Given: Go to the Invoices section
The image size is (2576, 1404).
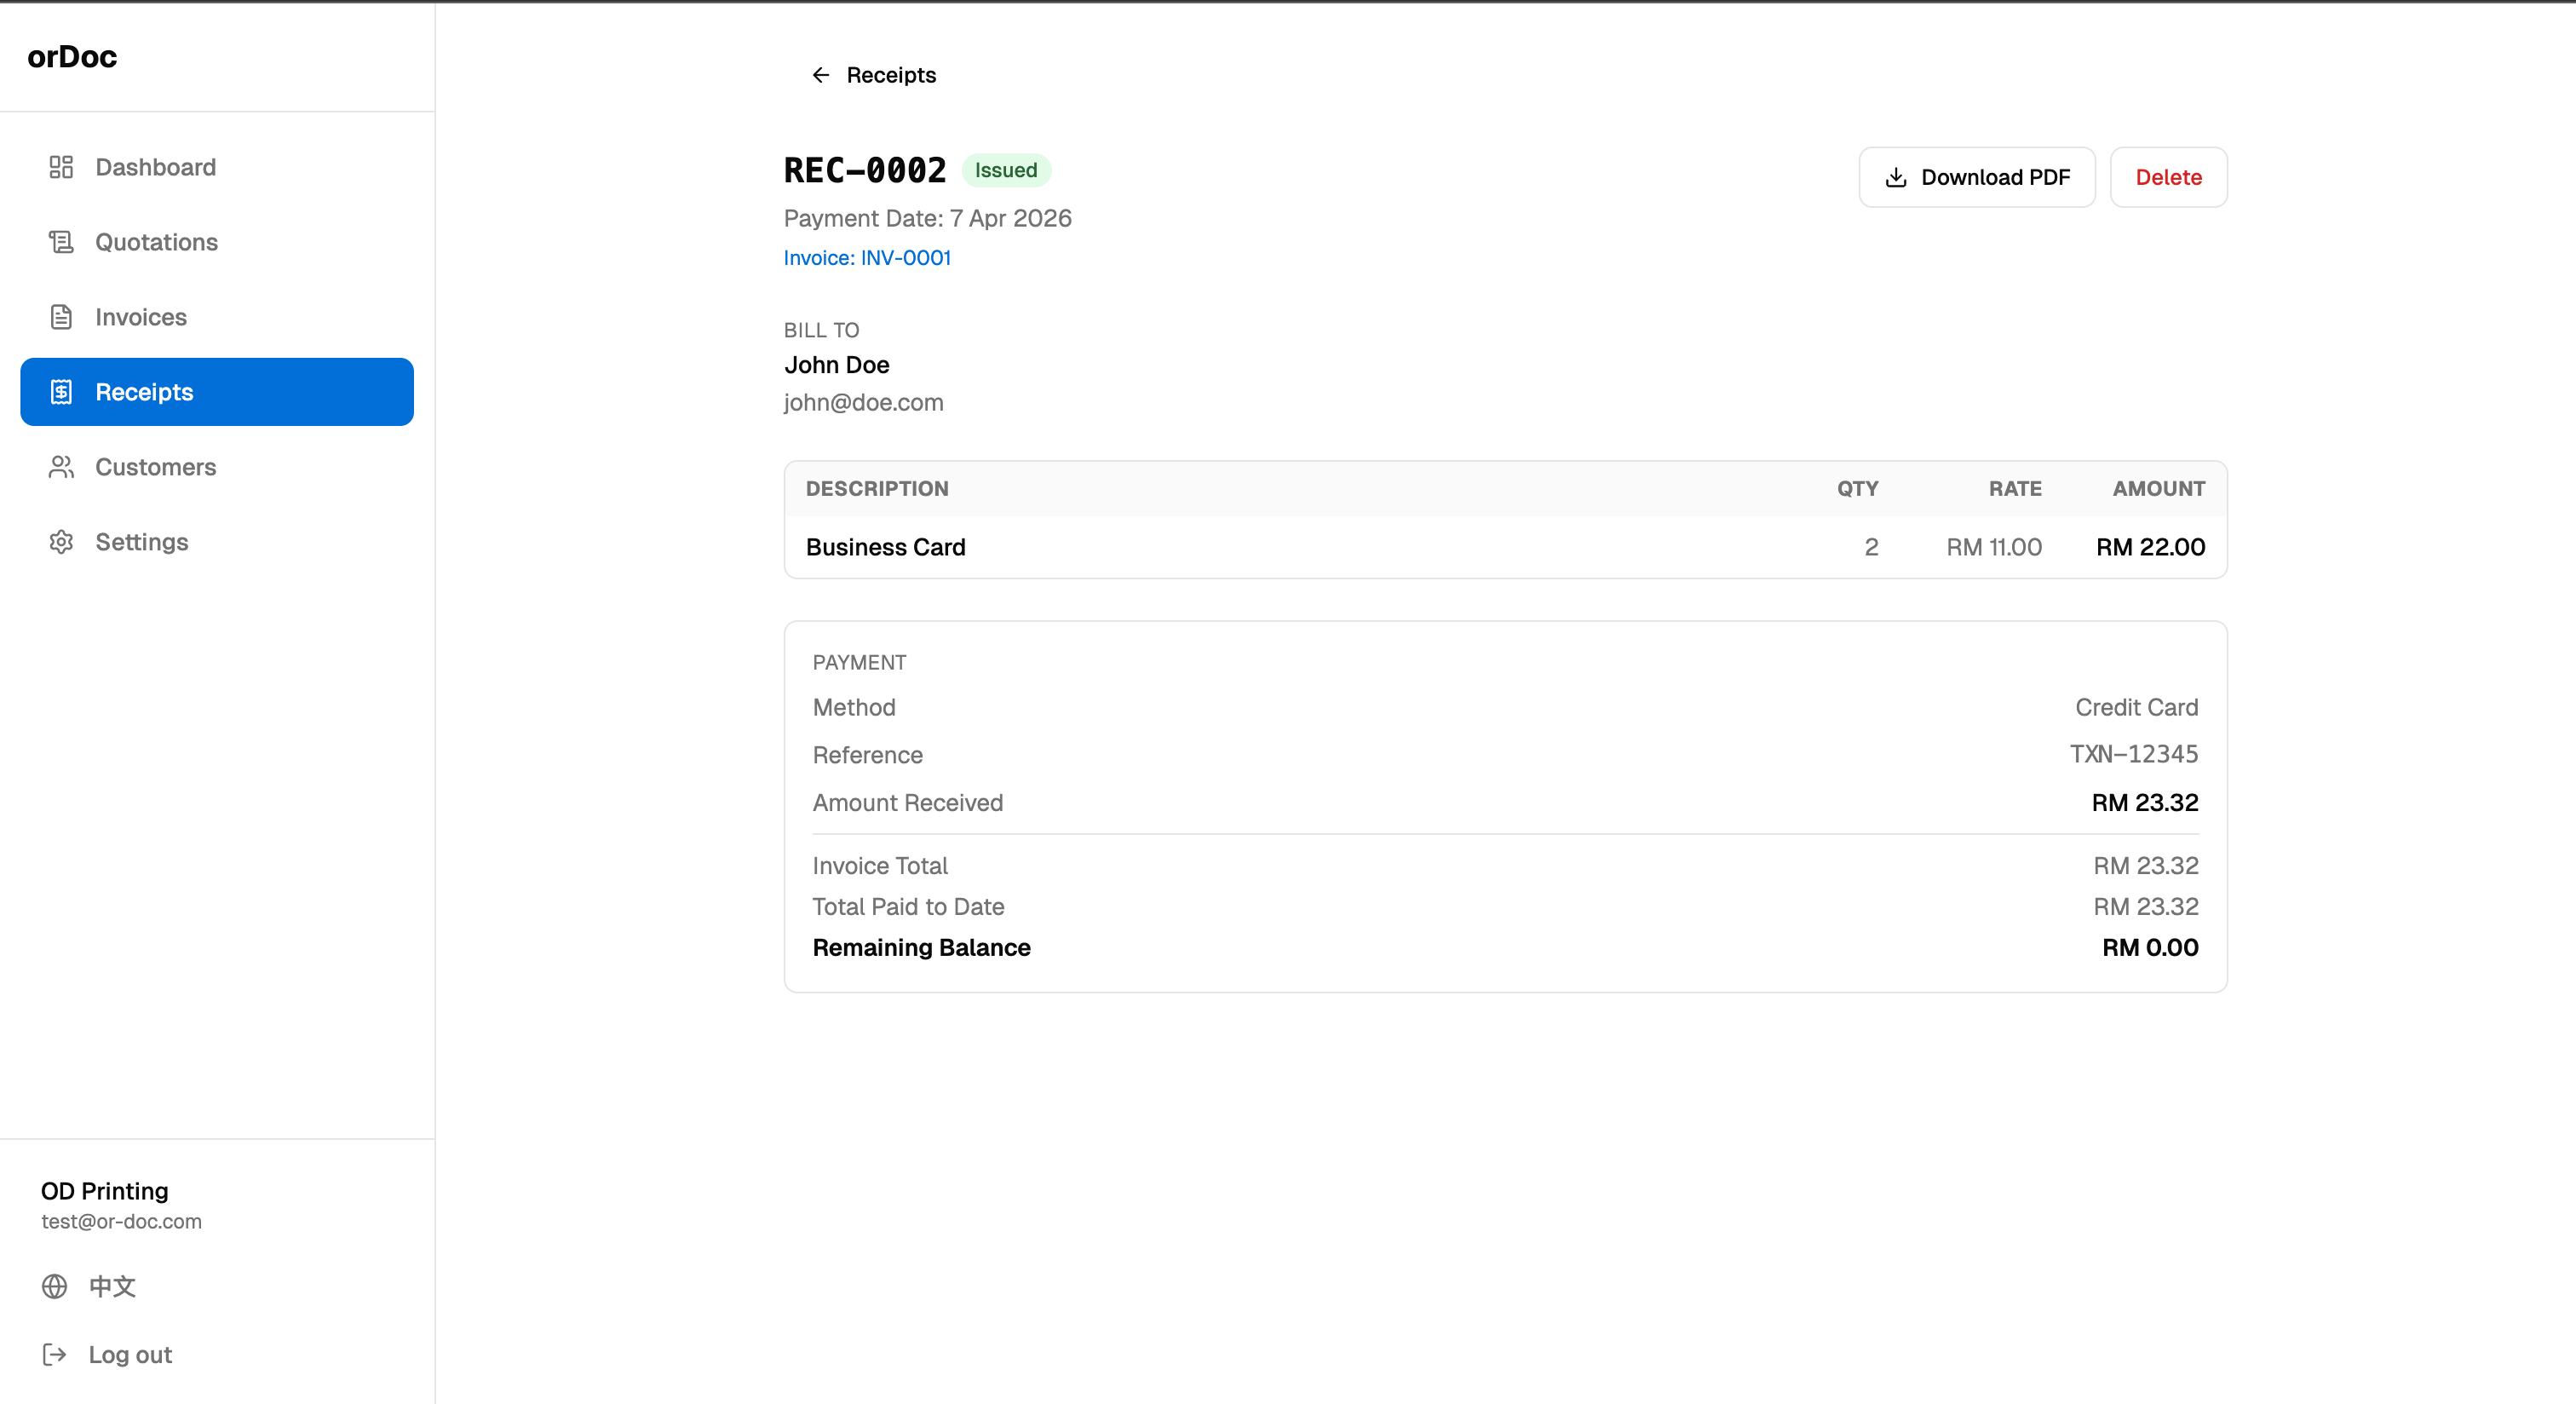Looking at the screenshot, I should [x=217, y=317].
